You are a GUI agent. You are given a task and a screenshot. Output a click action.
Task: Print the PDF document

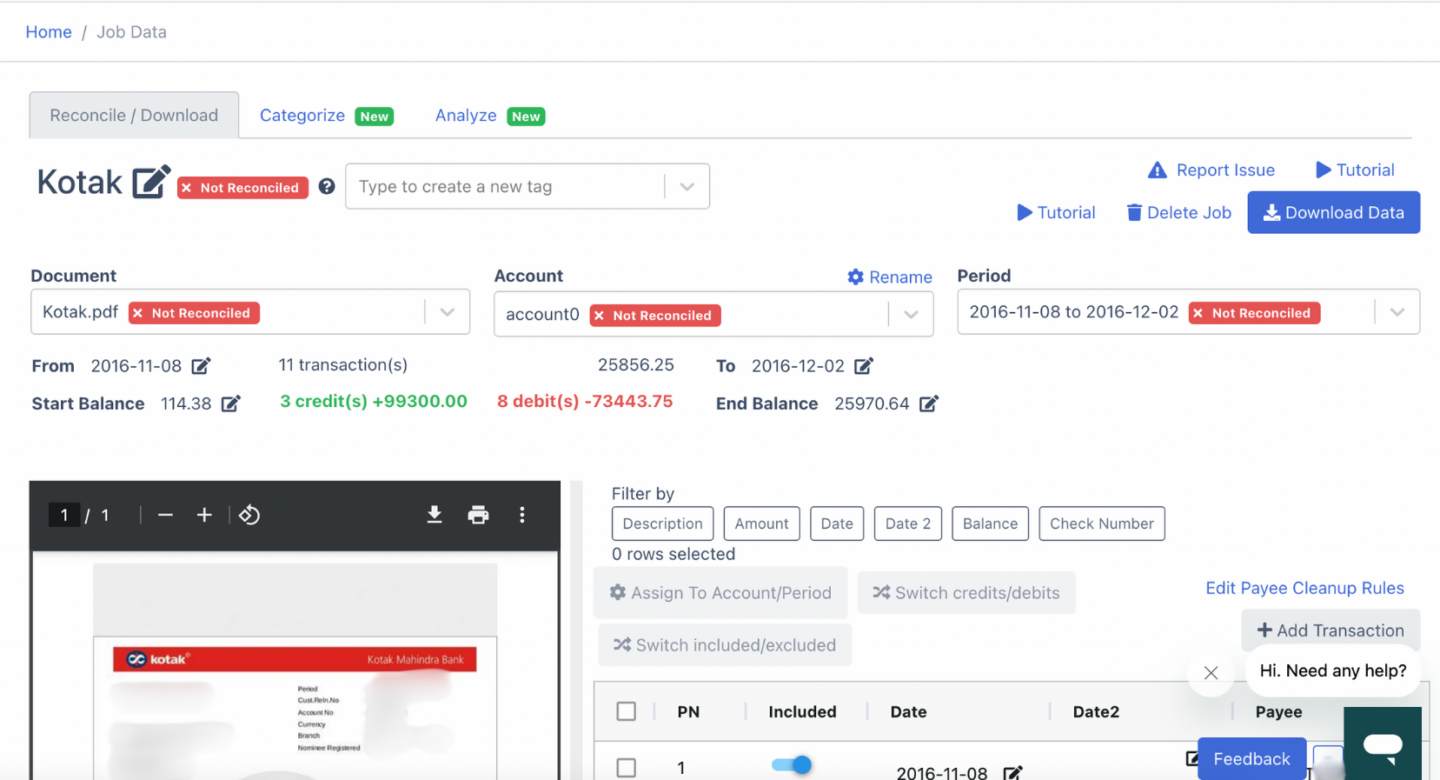pos(478,514)
